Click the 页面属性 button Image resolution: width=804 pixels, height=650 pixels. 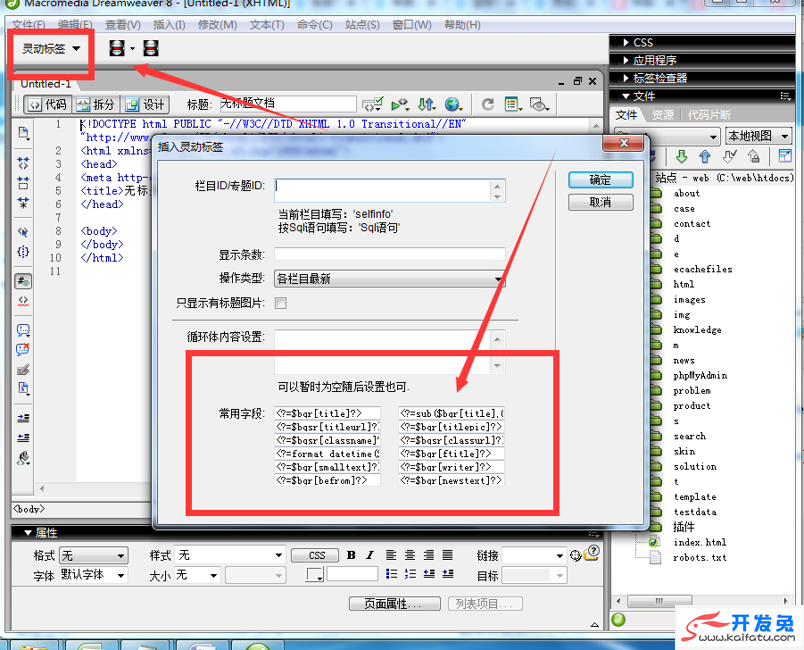click(x=394, y=604)
